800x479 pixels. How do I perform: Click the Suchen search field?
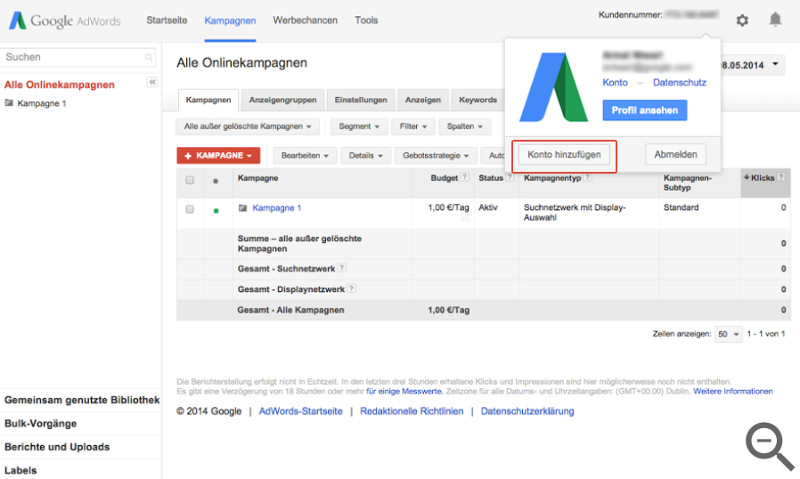78,57
